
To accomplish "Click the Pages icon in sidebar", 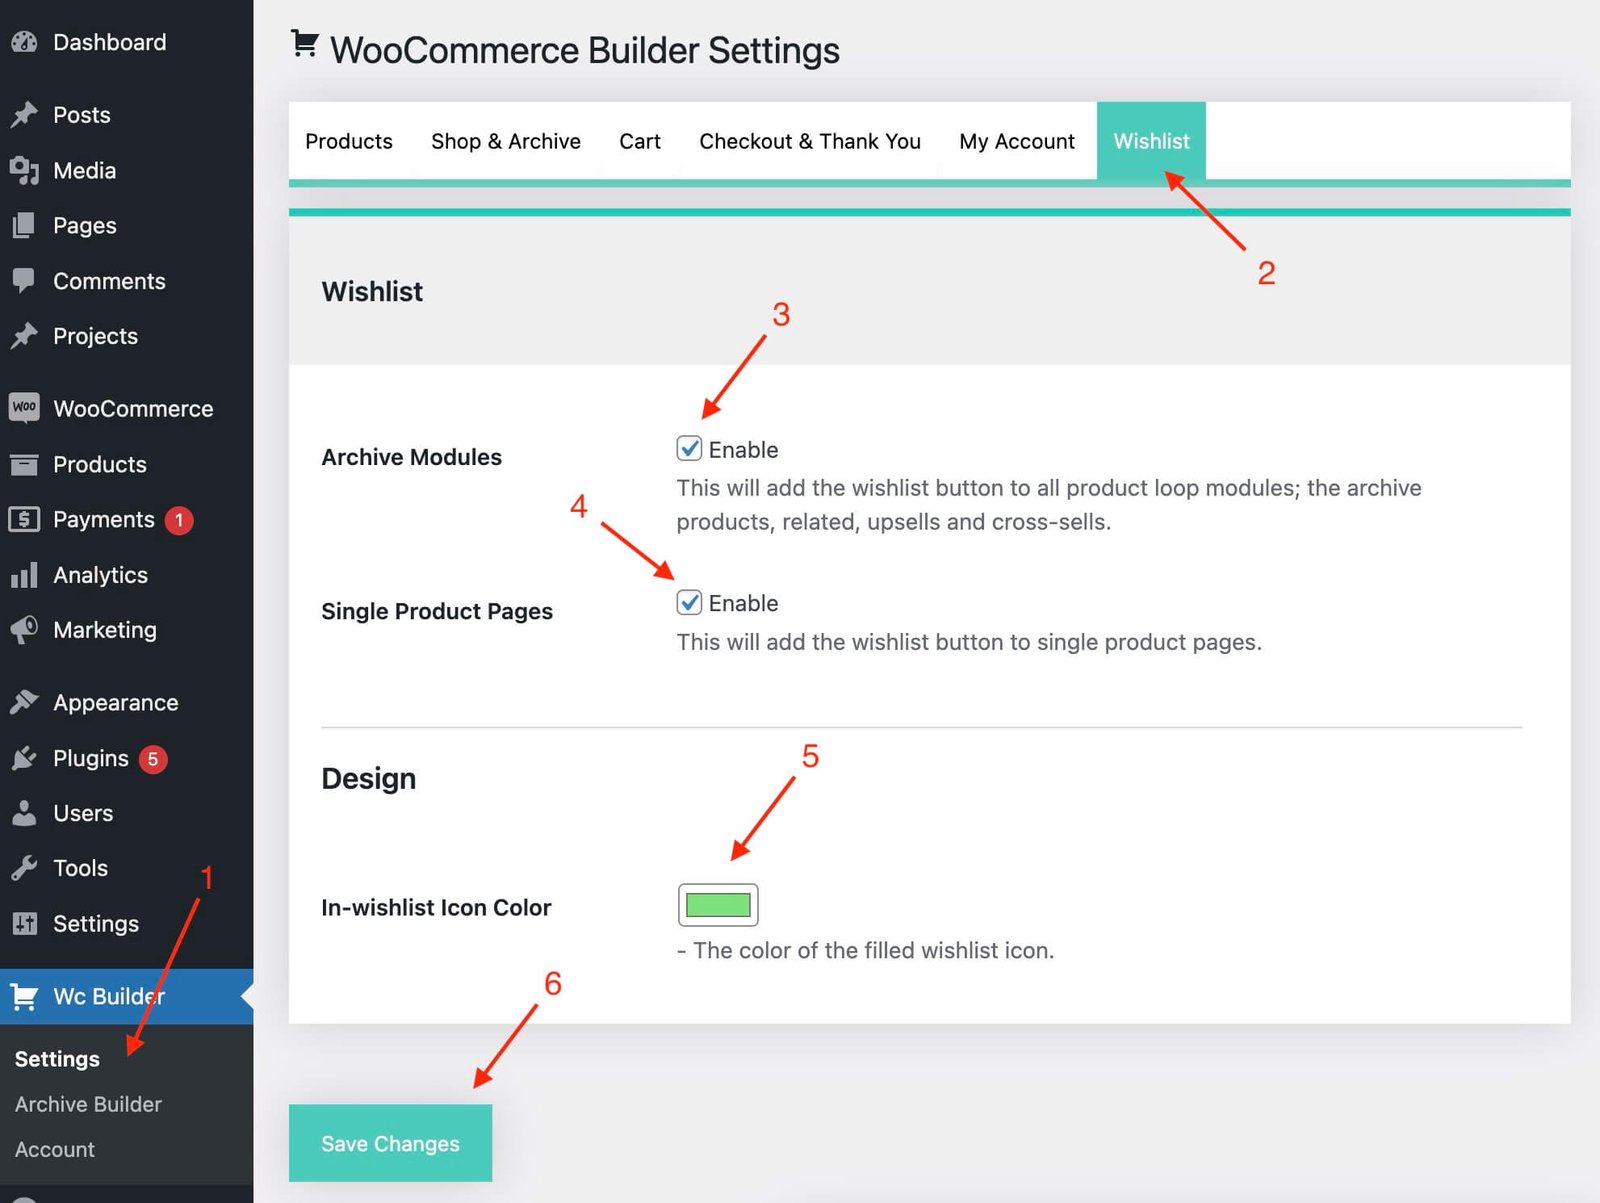I will (24, 226).
